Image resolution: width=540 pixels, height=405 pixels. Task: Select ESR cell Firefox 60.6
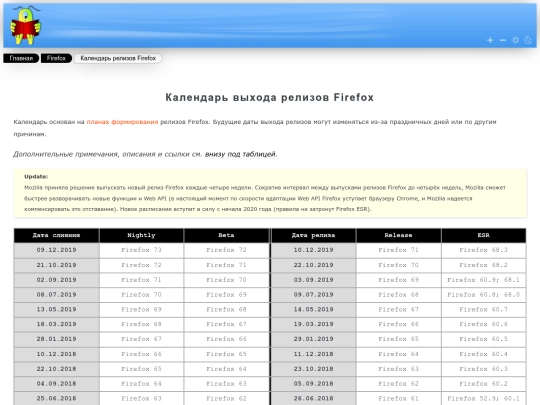tap(484, 324)
